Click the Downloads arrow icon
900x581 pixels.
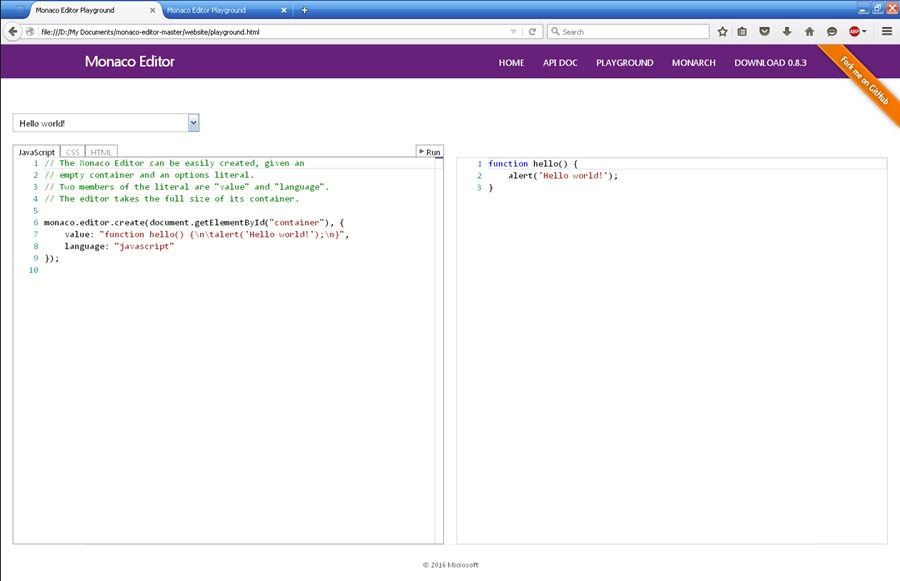point(787,31)
